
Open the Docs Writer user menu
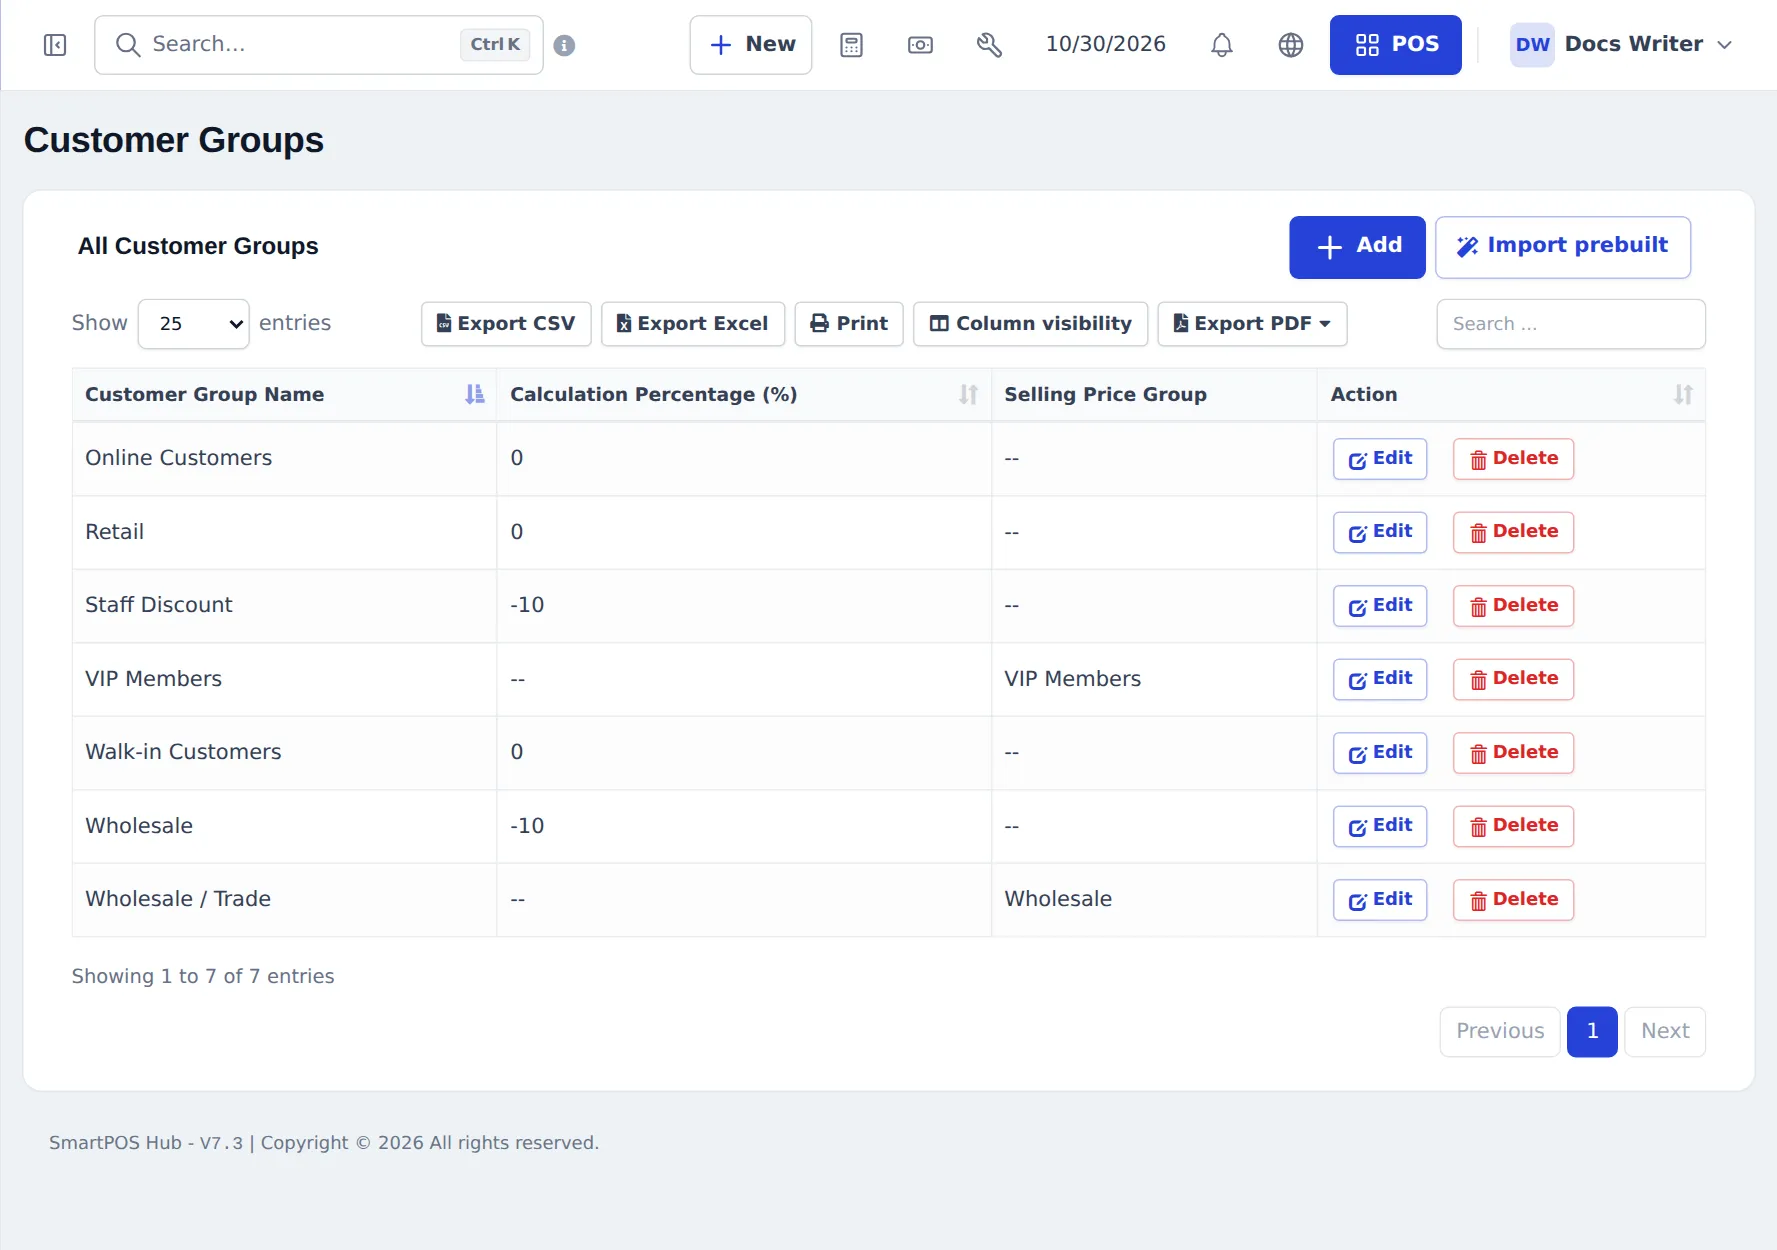pos(1620,45)
